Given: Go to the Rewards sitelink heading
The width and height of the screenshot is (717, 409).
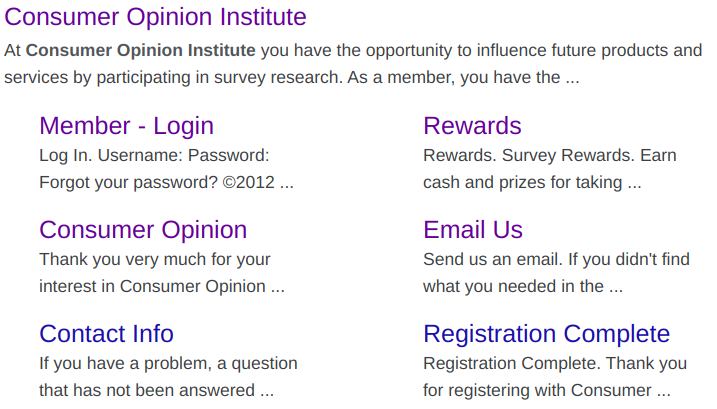Looking at the screenshot, I should tap(472, 125).
